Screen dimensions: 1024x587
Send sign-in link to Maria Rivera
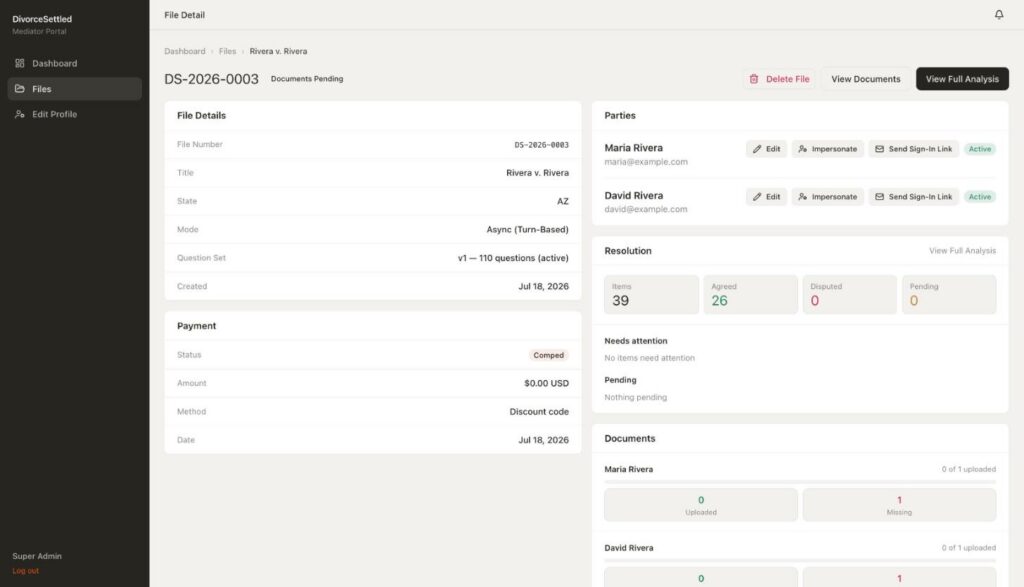click(913, 149)
